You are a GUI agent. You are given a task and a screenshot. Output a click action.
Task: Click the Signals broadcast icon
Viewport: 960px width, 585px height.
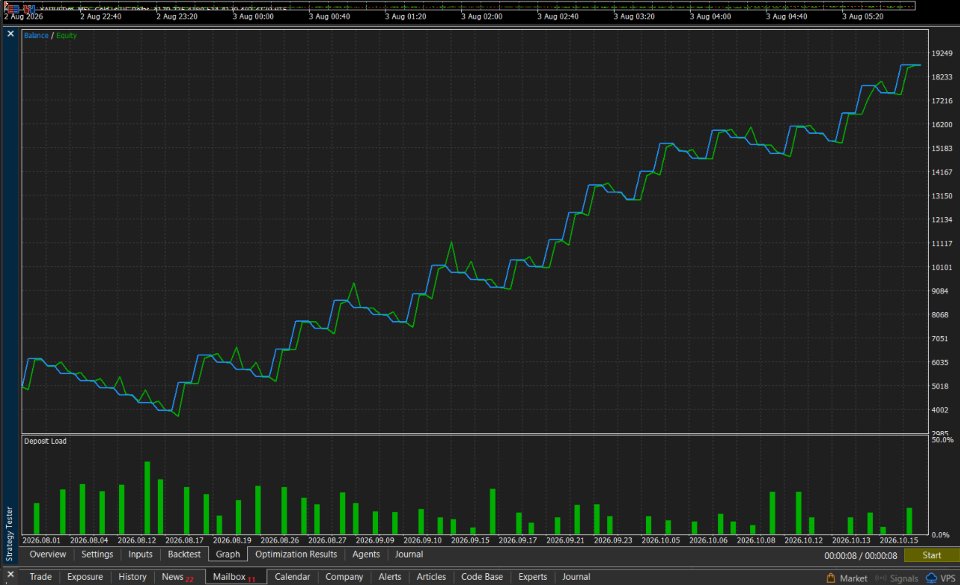[881, 578]
